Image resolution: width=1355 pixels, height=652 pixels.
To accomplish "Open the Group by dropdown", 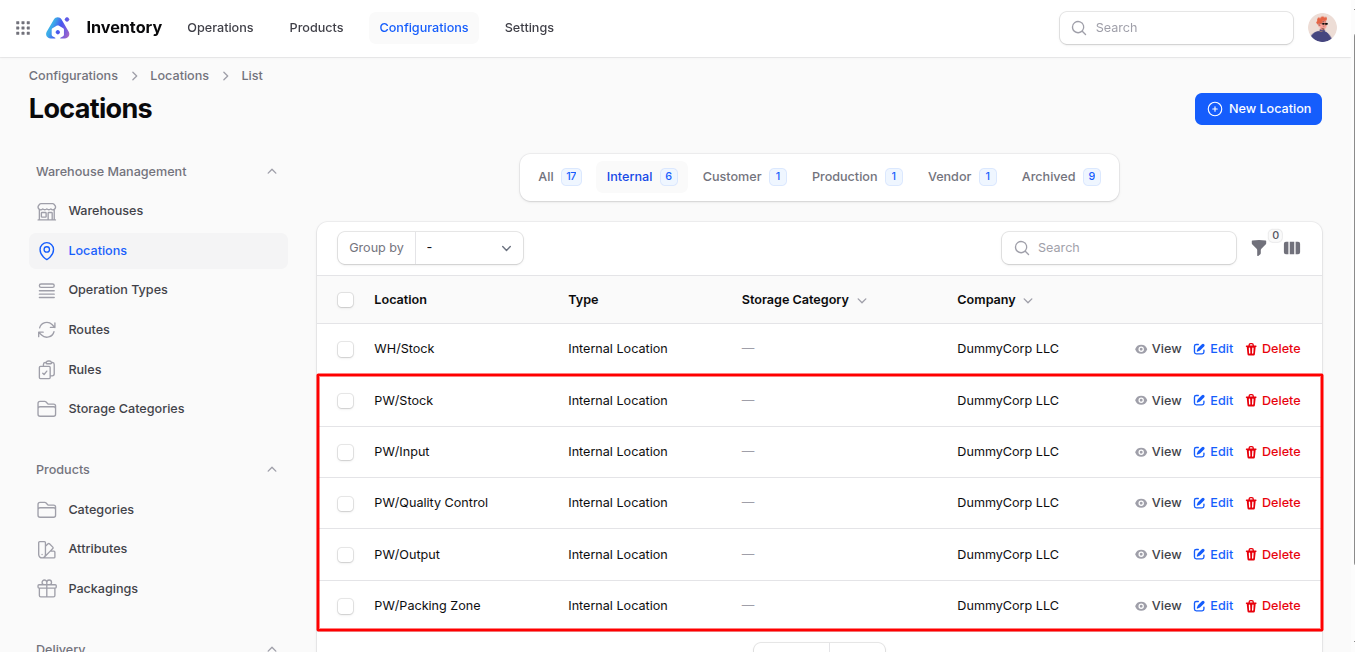I will click(x=469, y=248).
